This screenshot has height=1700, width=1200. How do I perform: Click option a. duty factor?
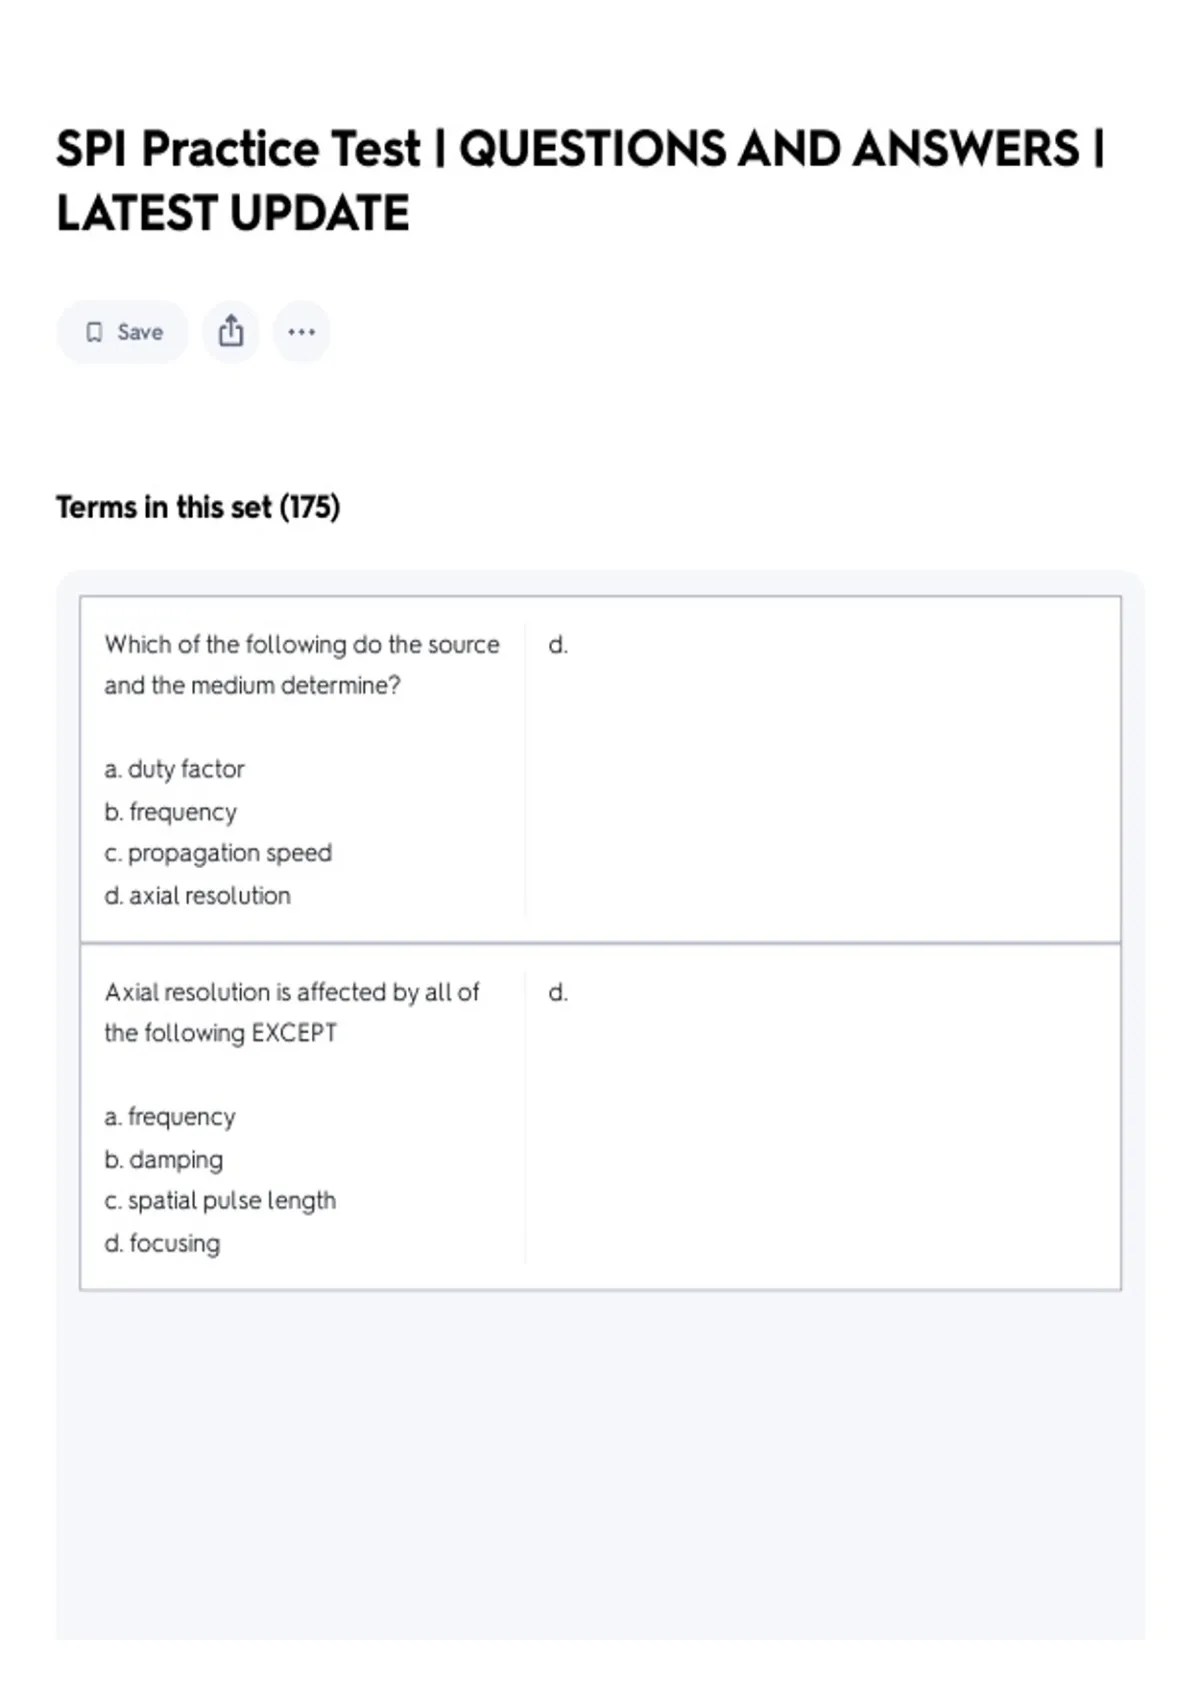(x=174, y=769)
